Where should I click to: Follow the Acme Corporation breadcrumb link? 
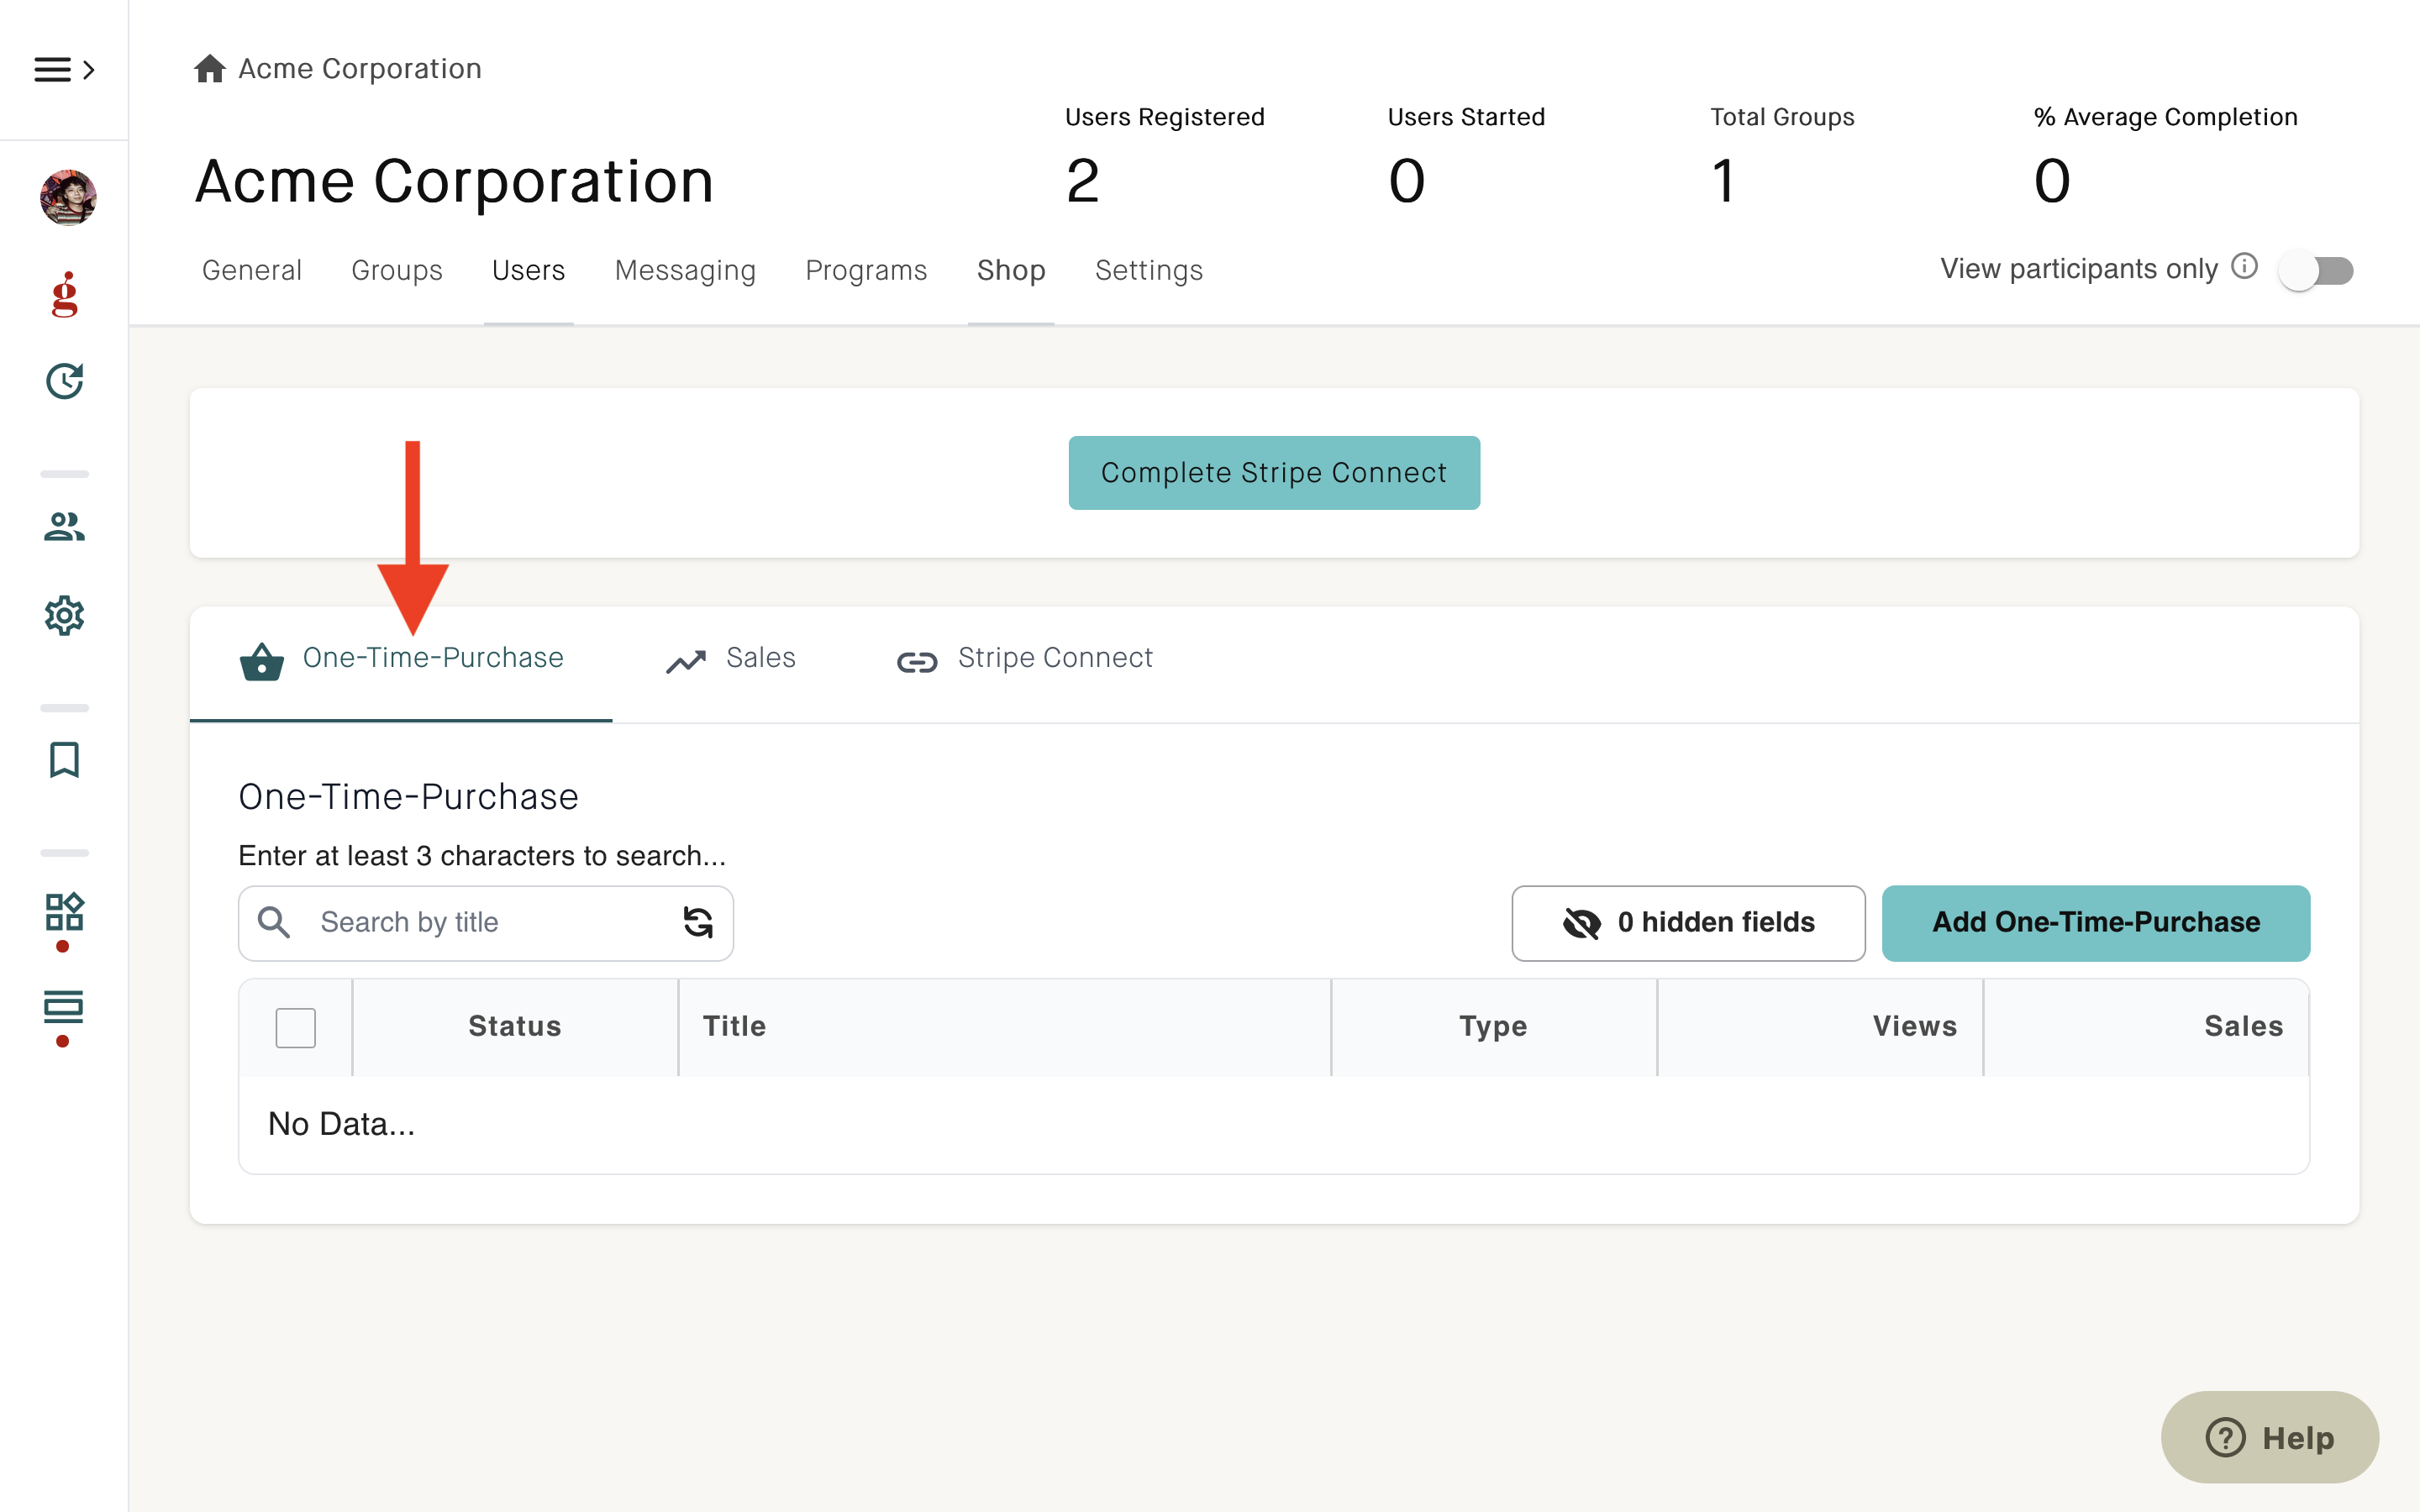(360, 68)
